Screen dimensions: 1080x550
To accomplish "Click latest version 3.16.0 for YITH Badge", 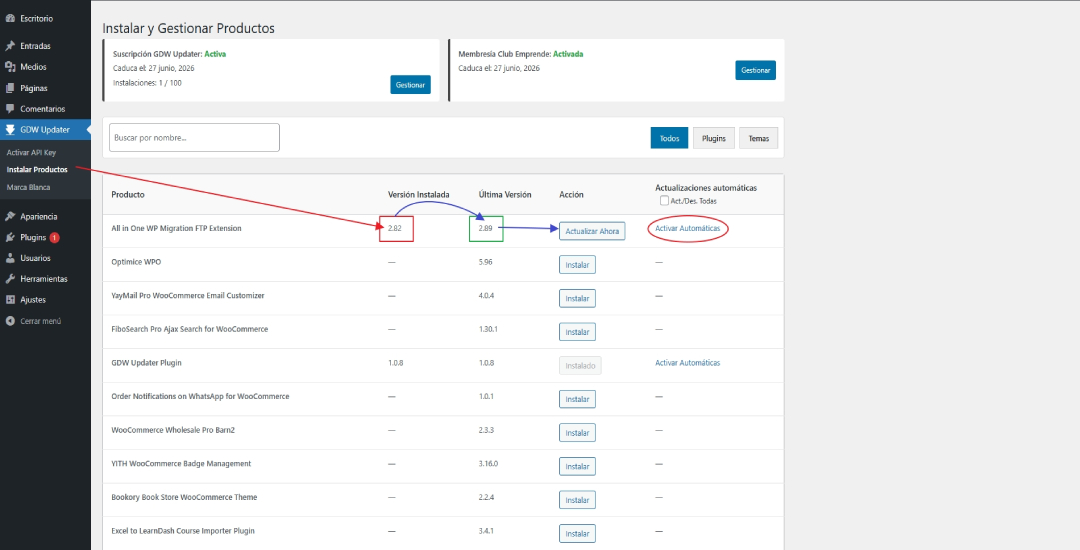I will [488, 463].
